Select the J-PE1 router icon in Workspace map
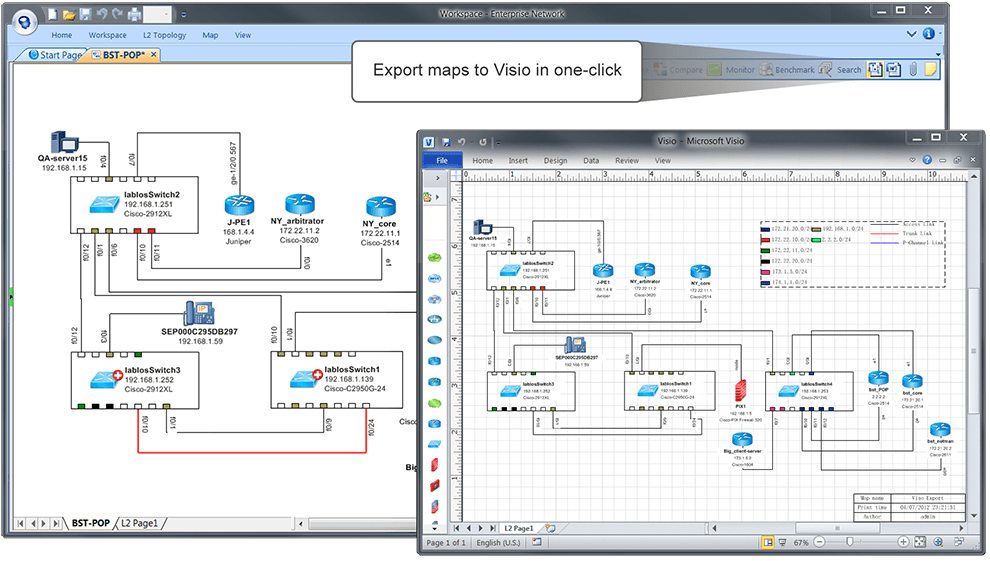This screenshot has width=990, height=561. [x=239, y=205]
